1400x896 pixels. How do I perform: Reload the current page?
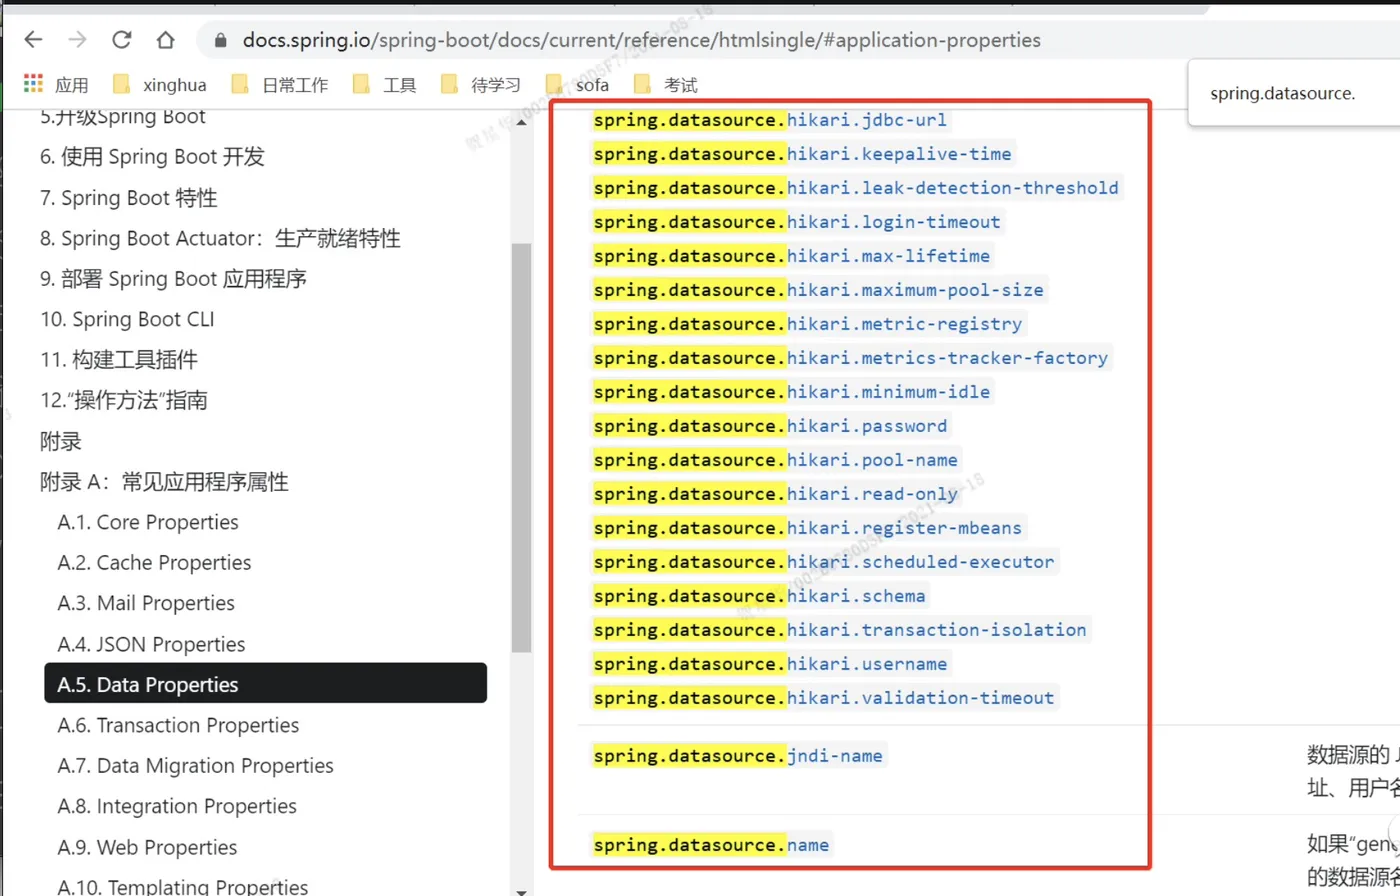pyautogui.click(x=121, y=40)
